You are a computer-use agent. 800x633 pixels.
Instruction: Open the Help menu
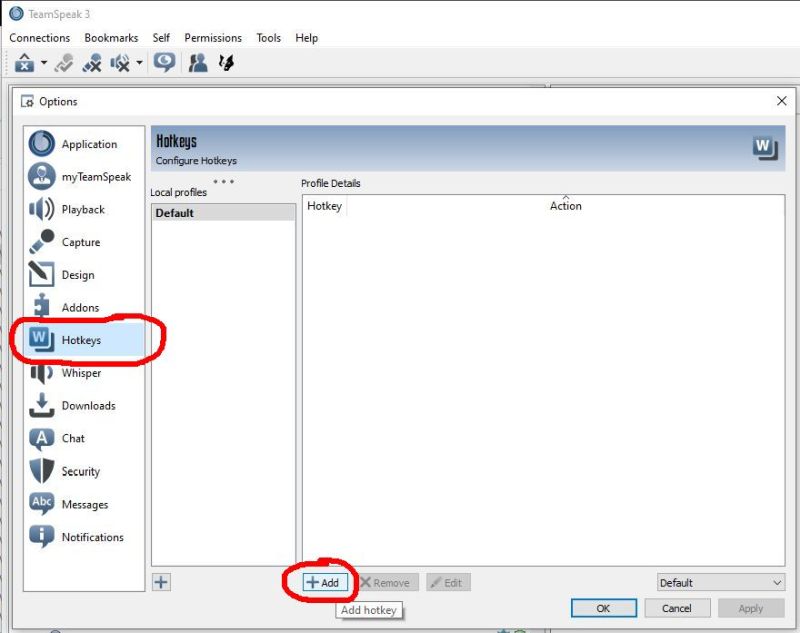pyautogui.click(x=306, y=38)
